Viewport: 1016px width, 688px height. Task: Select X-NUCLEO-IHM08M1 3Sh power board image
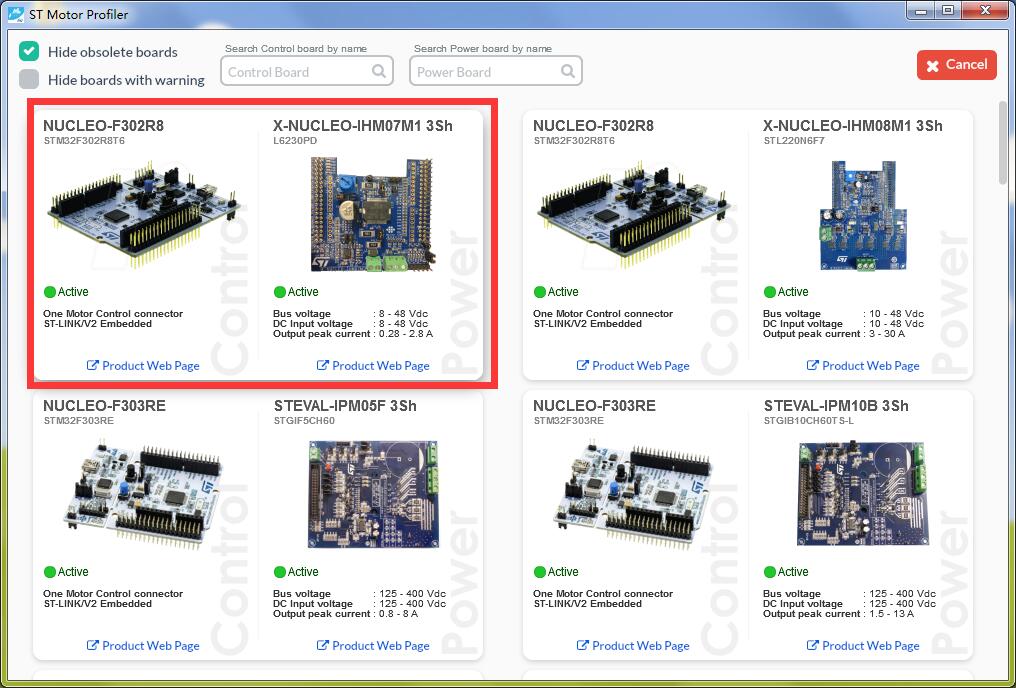(862, 215)
